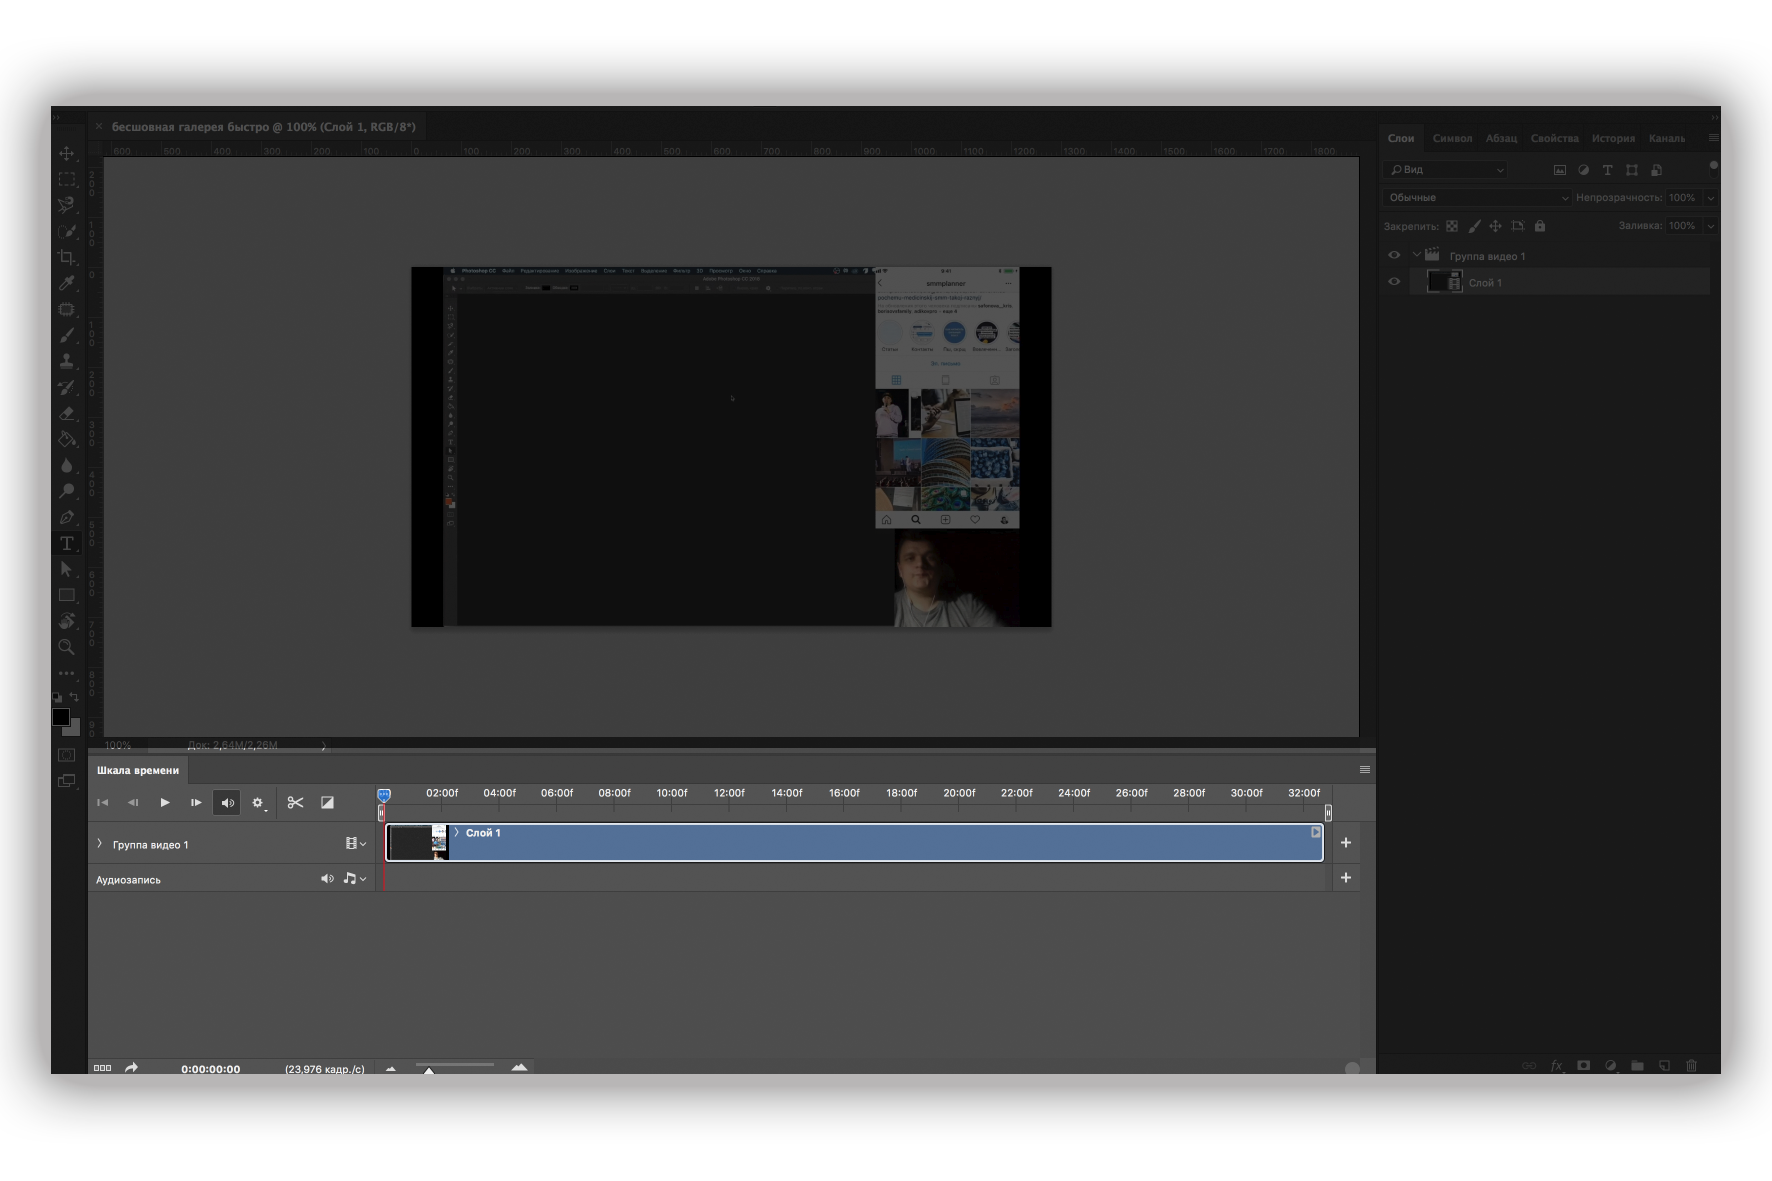The width and height of the screenshot is (1772, 1181).
Task: Select the Rectangular Marquee tool
Action: 67,179
